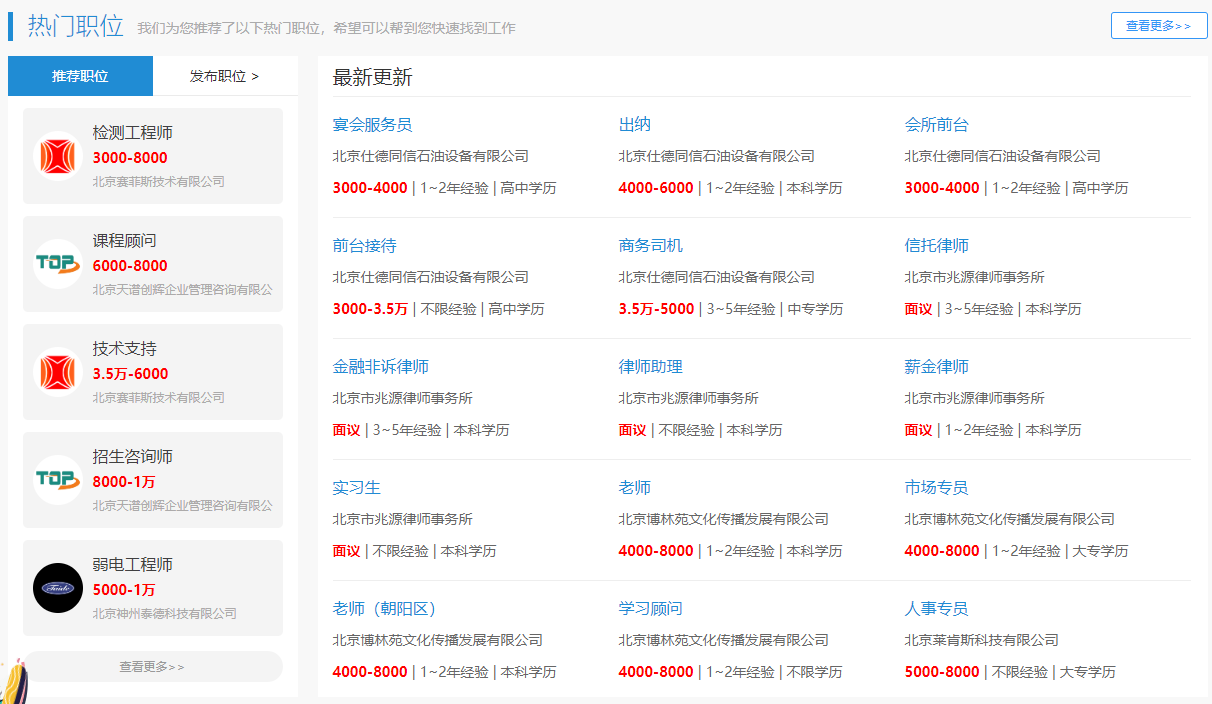Open the 出纳 job listing
The height and width of the screenshot is (704, 1212).
[634, 125]
